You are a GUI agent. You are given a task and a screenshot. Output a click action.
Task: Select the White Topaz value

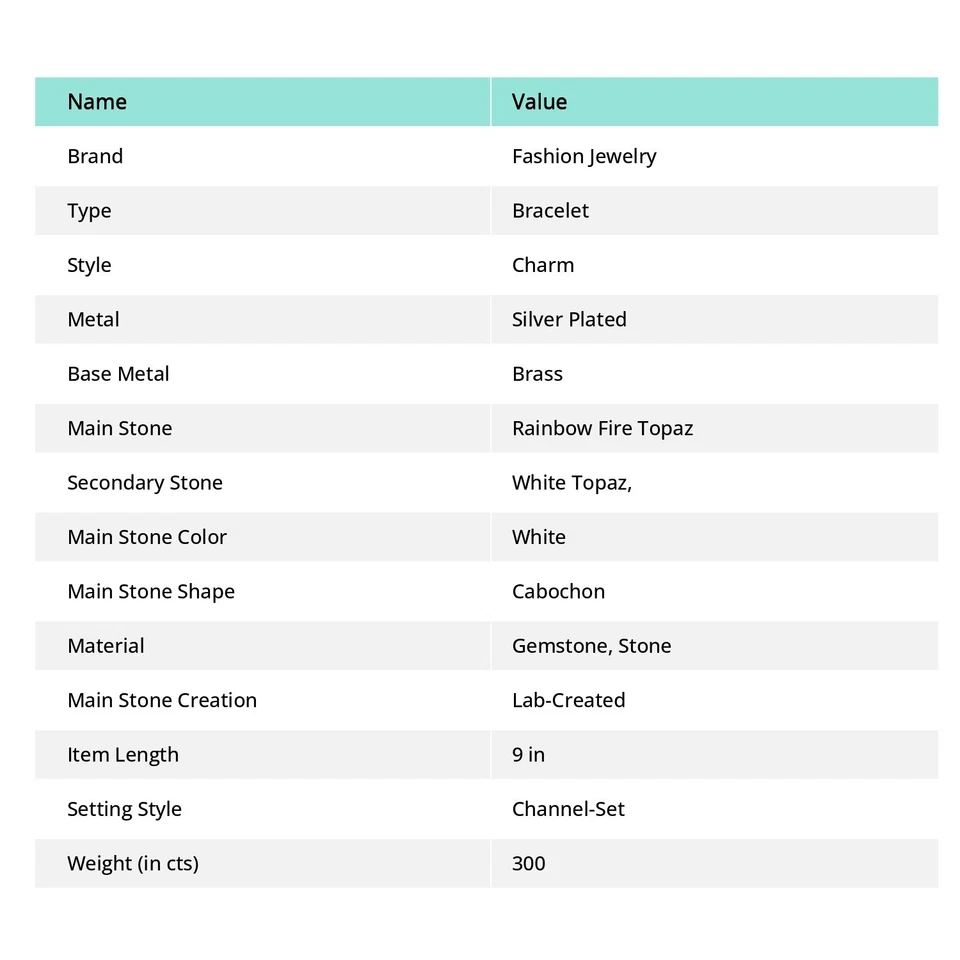pyautogui.click(x=571, y=483)
